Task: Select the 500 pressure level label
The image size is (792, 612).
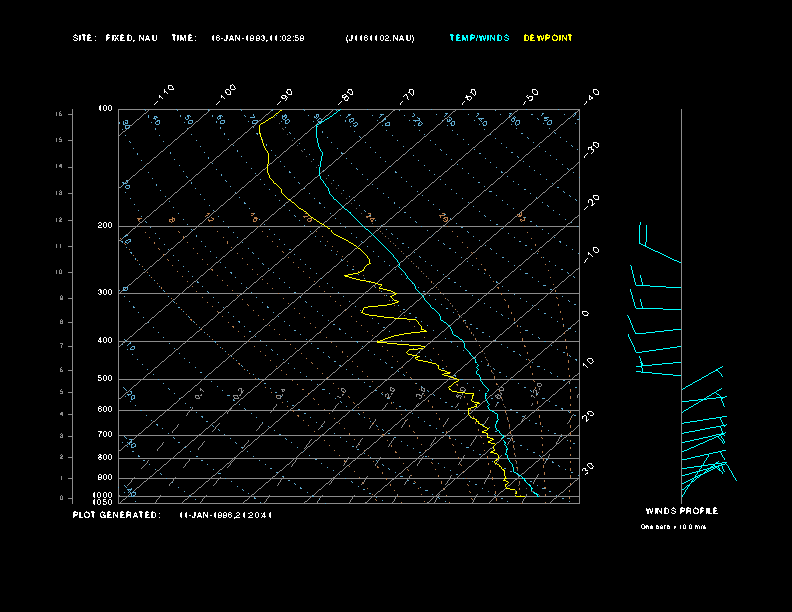Action: 105,379
